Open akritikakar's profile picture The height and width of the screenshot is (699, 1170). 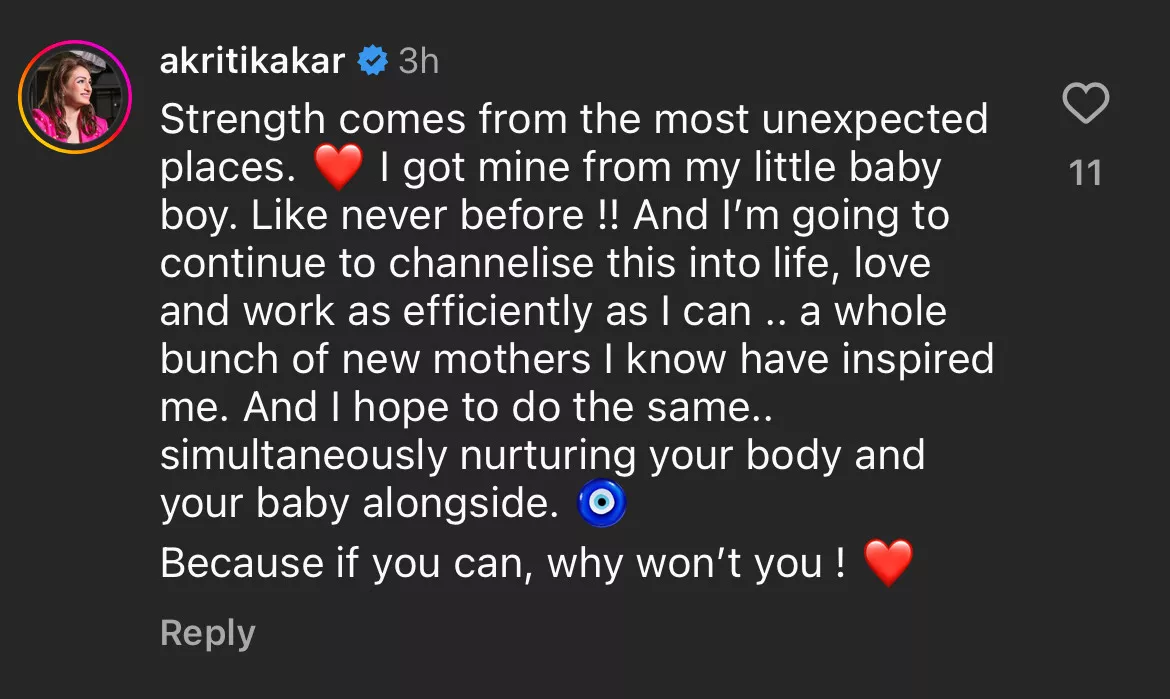(75, 97)
